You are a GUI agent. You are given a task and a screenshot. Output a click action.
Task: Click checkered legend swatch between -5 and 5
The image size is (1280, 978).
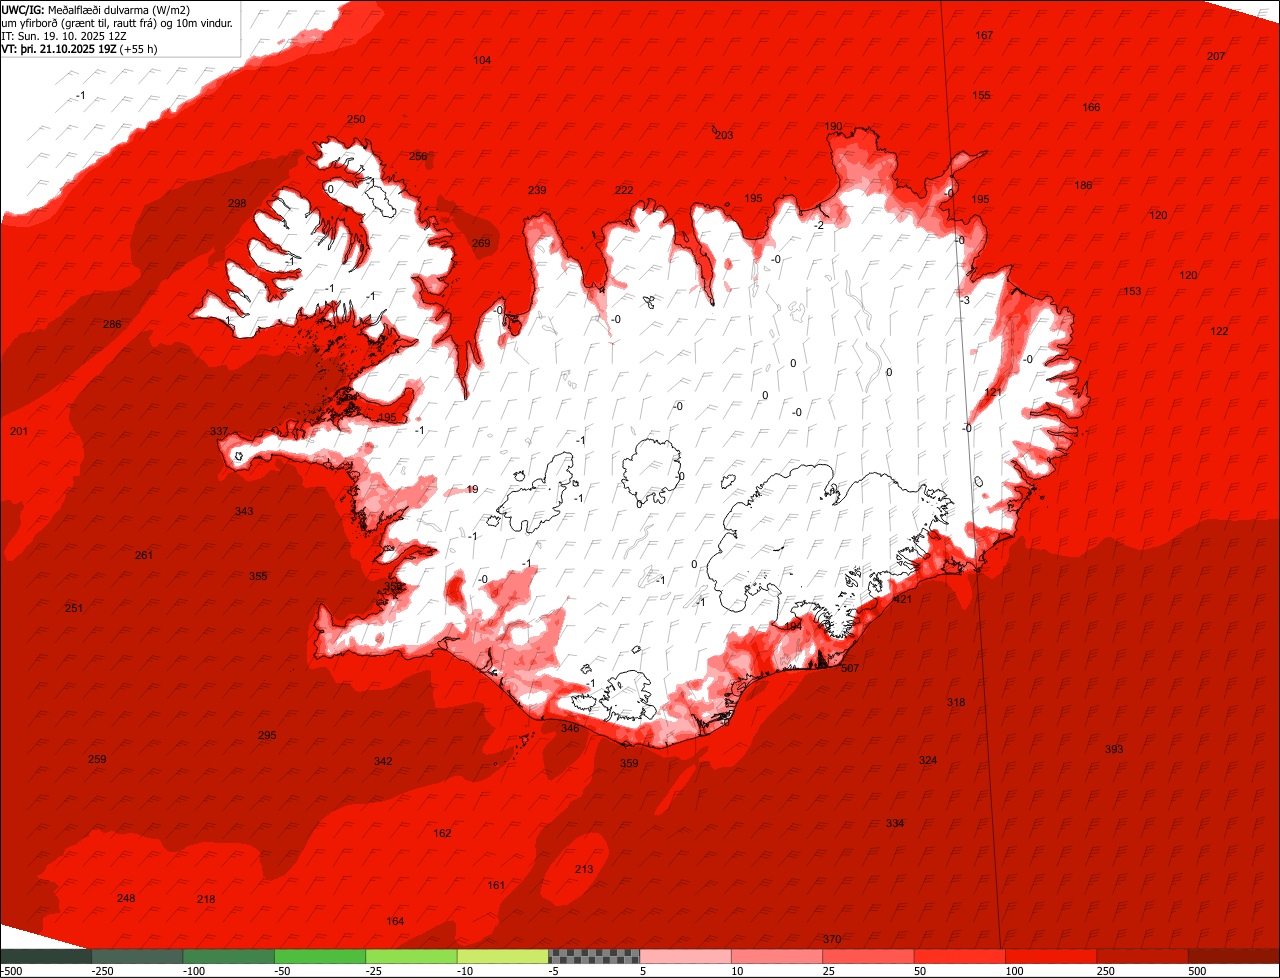(594, 956)
